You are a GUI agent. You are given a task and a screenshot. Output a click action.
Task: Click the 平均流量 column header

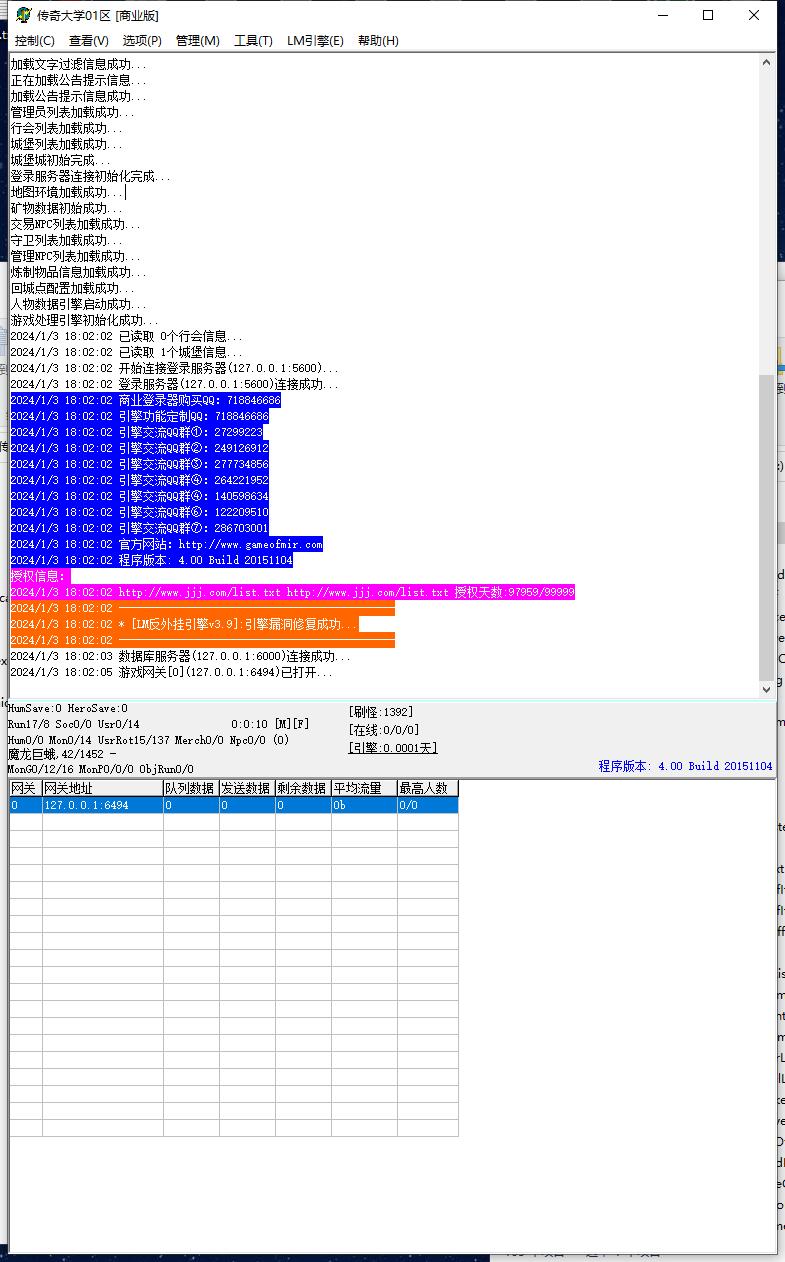coord(364,789)
